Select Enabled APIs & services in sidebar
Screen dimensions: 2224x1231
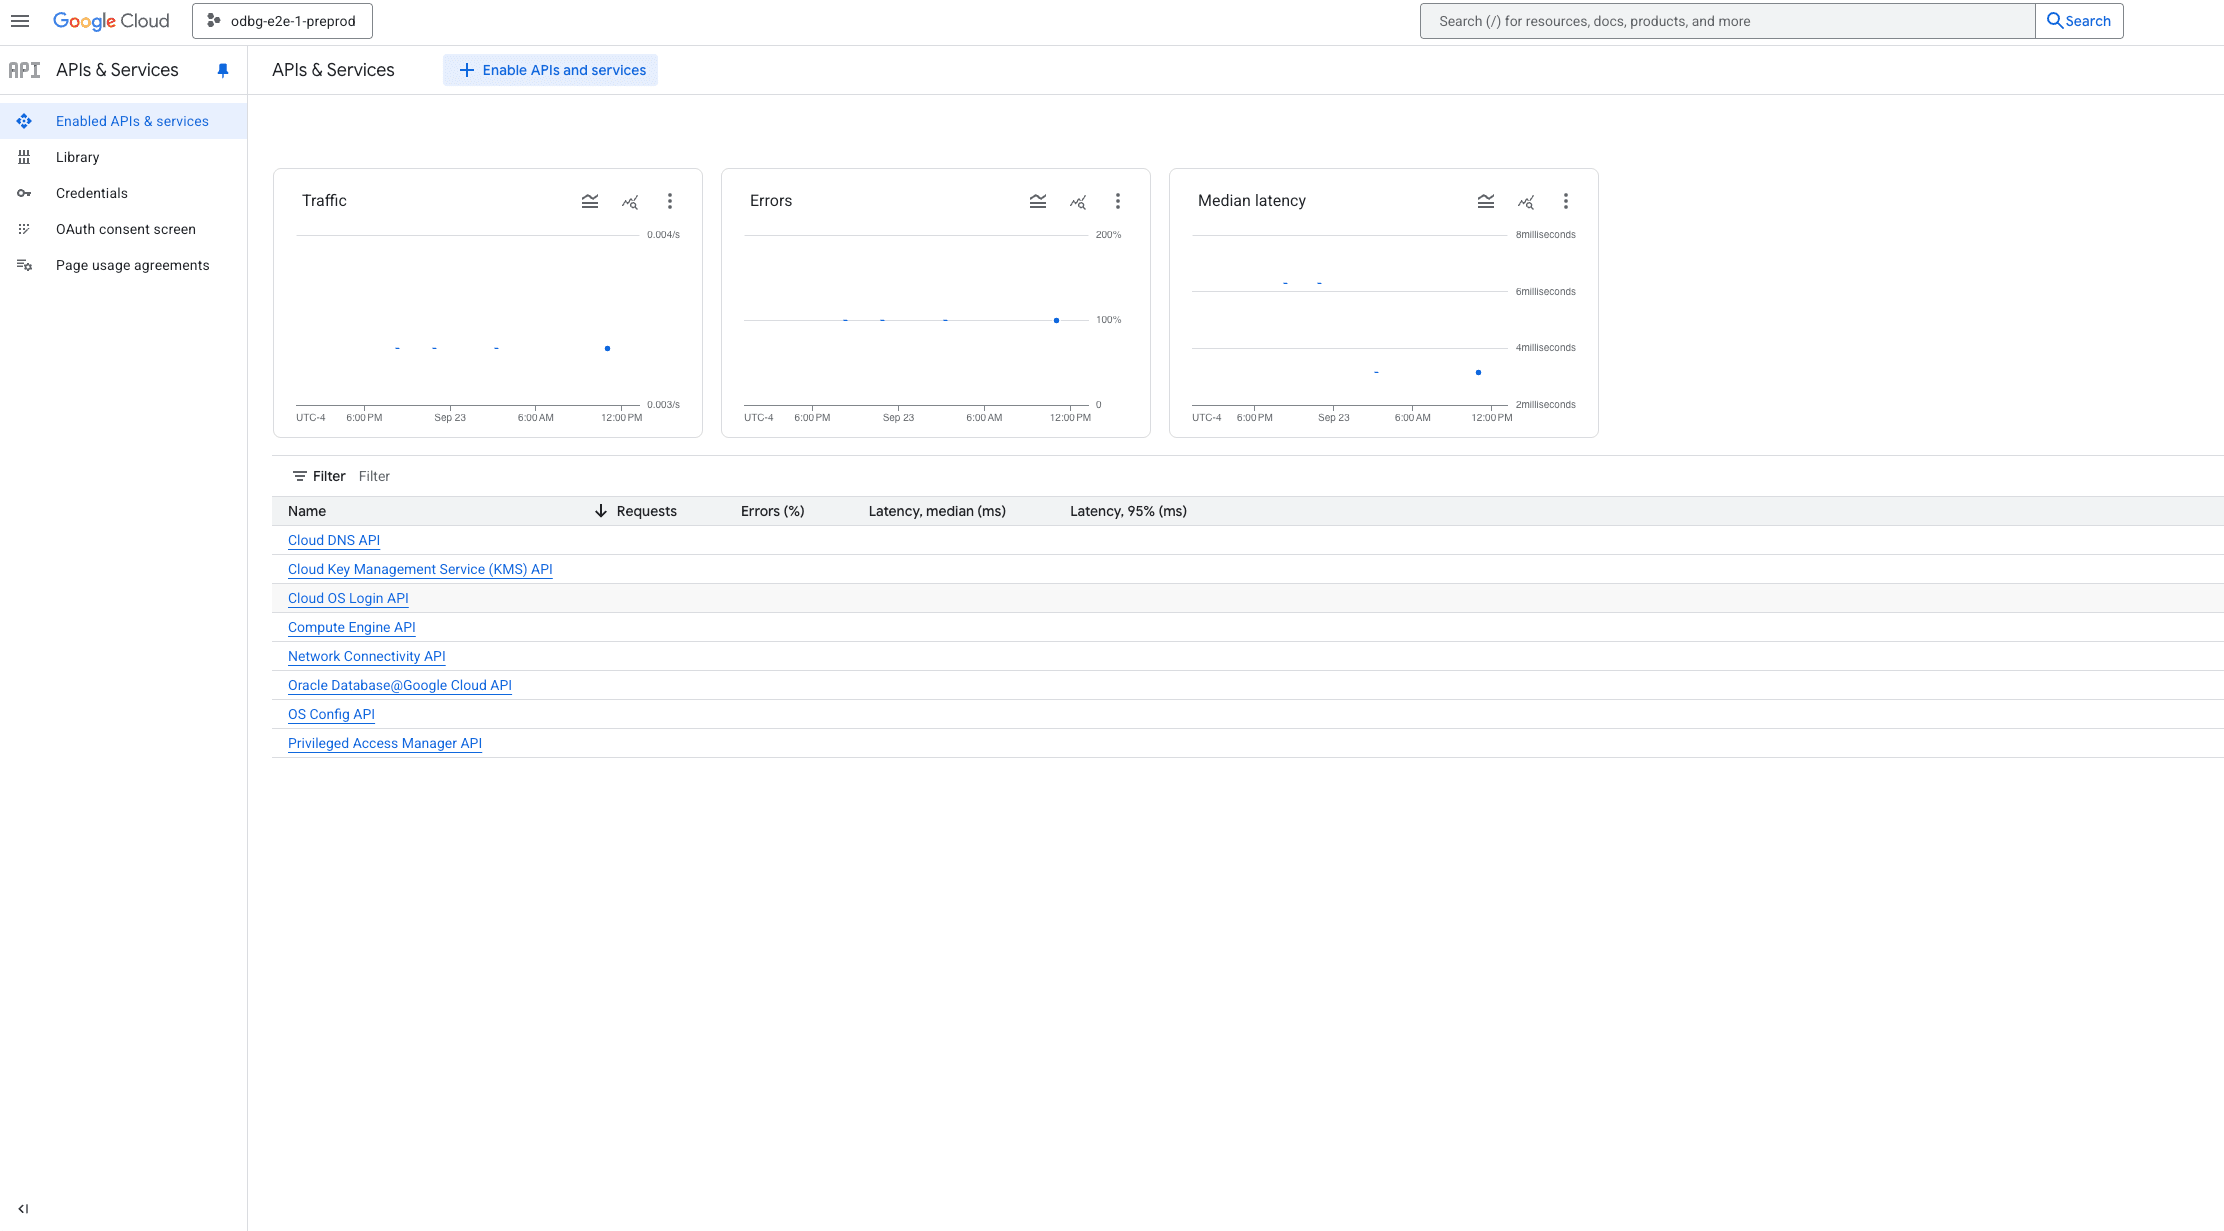[x=132, y=121]
